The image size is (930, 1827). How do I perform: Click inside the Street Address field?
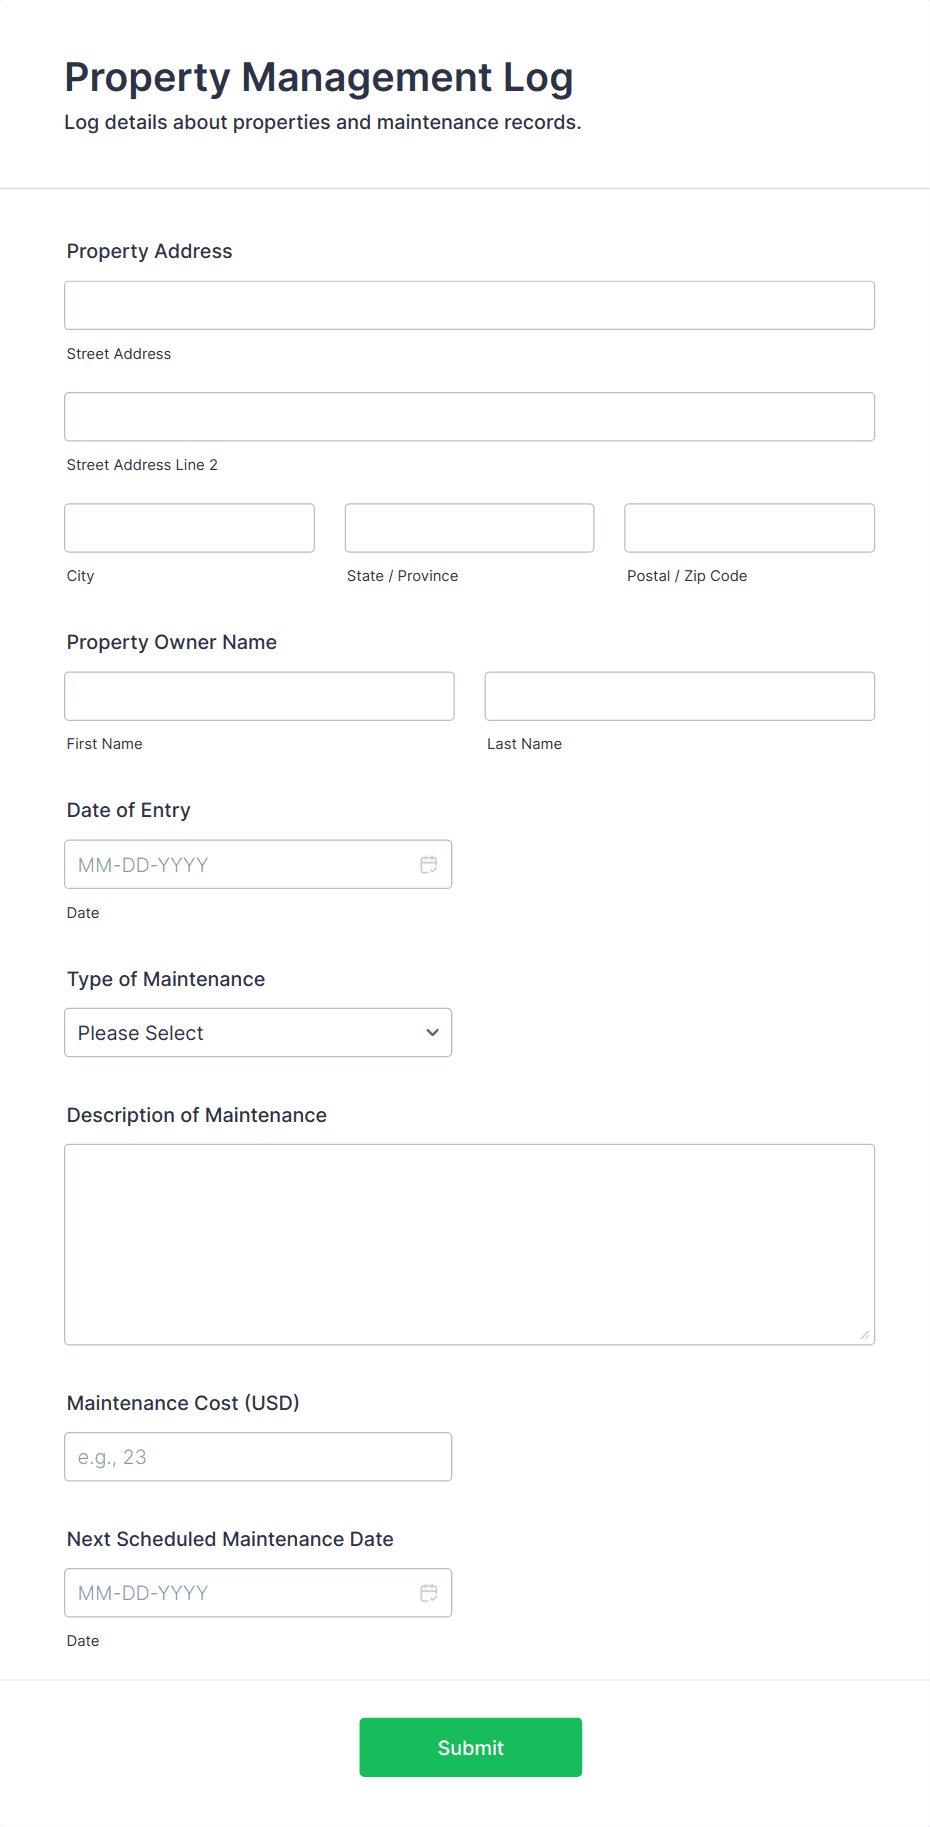[x=470, y=305]
